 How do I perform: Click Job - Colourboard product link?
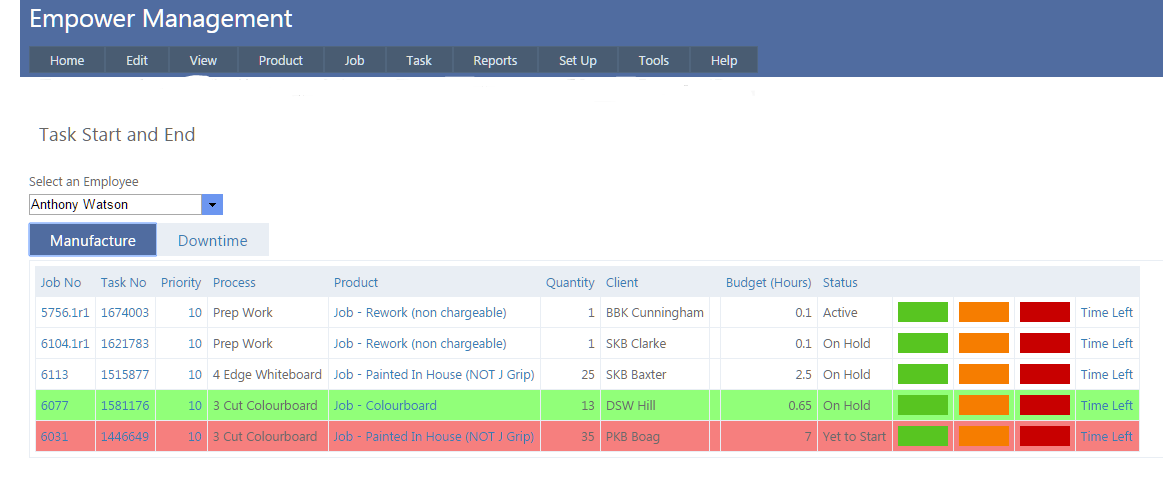coord(385,405)
